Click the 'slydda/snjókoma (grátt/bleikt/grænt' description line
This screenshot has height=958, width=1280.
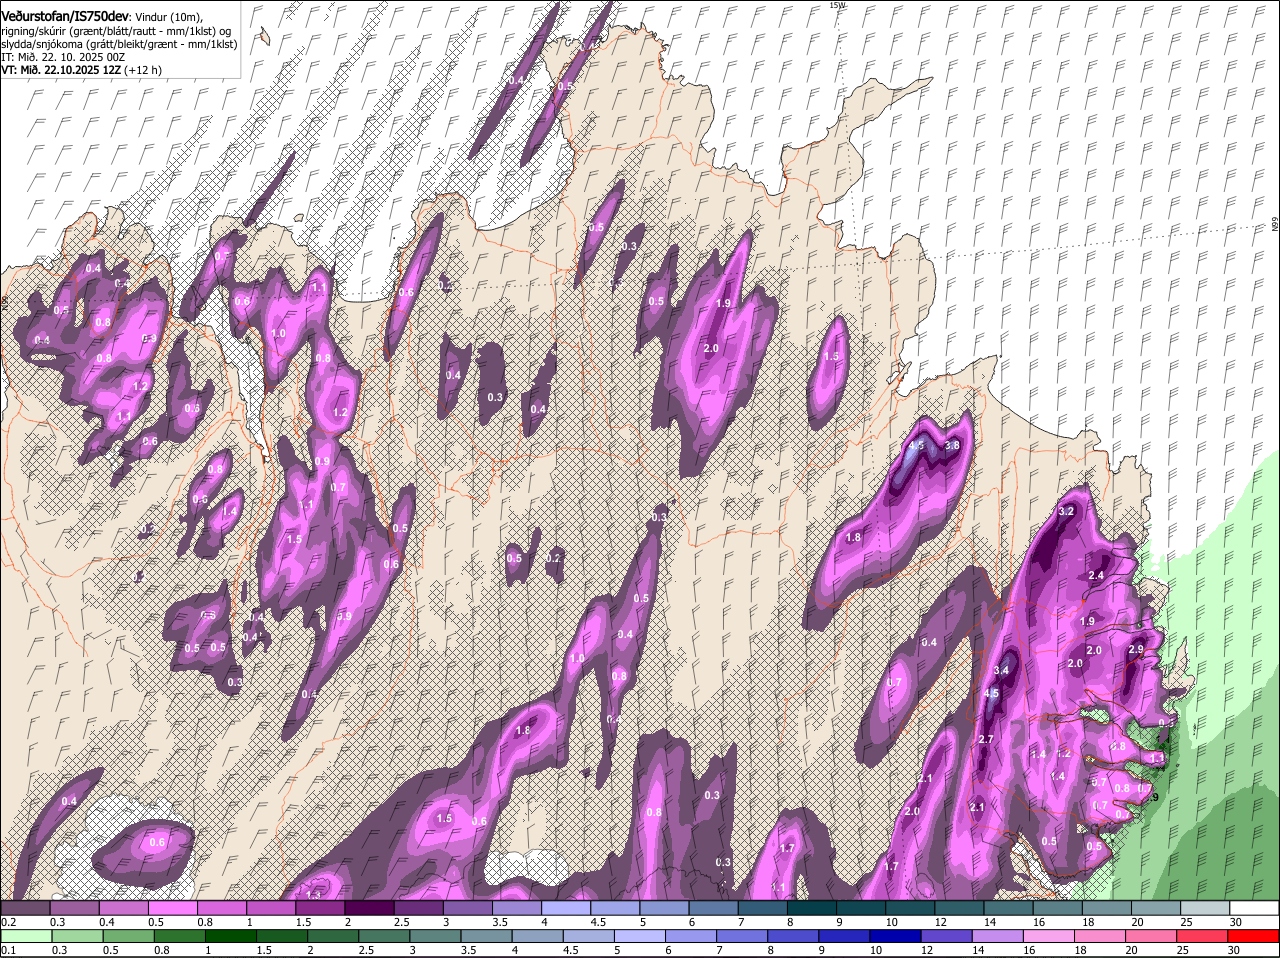click(119, 43)
